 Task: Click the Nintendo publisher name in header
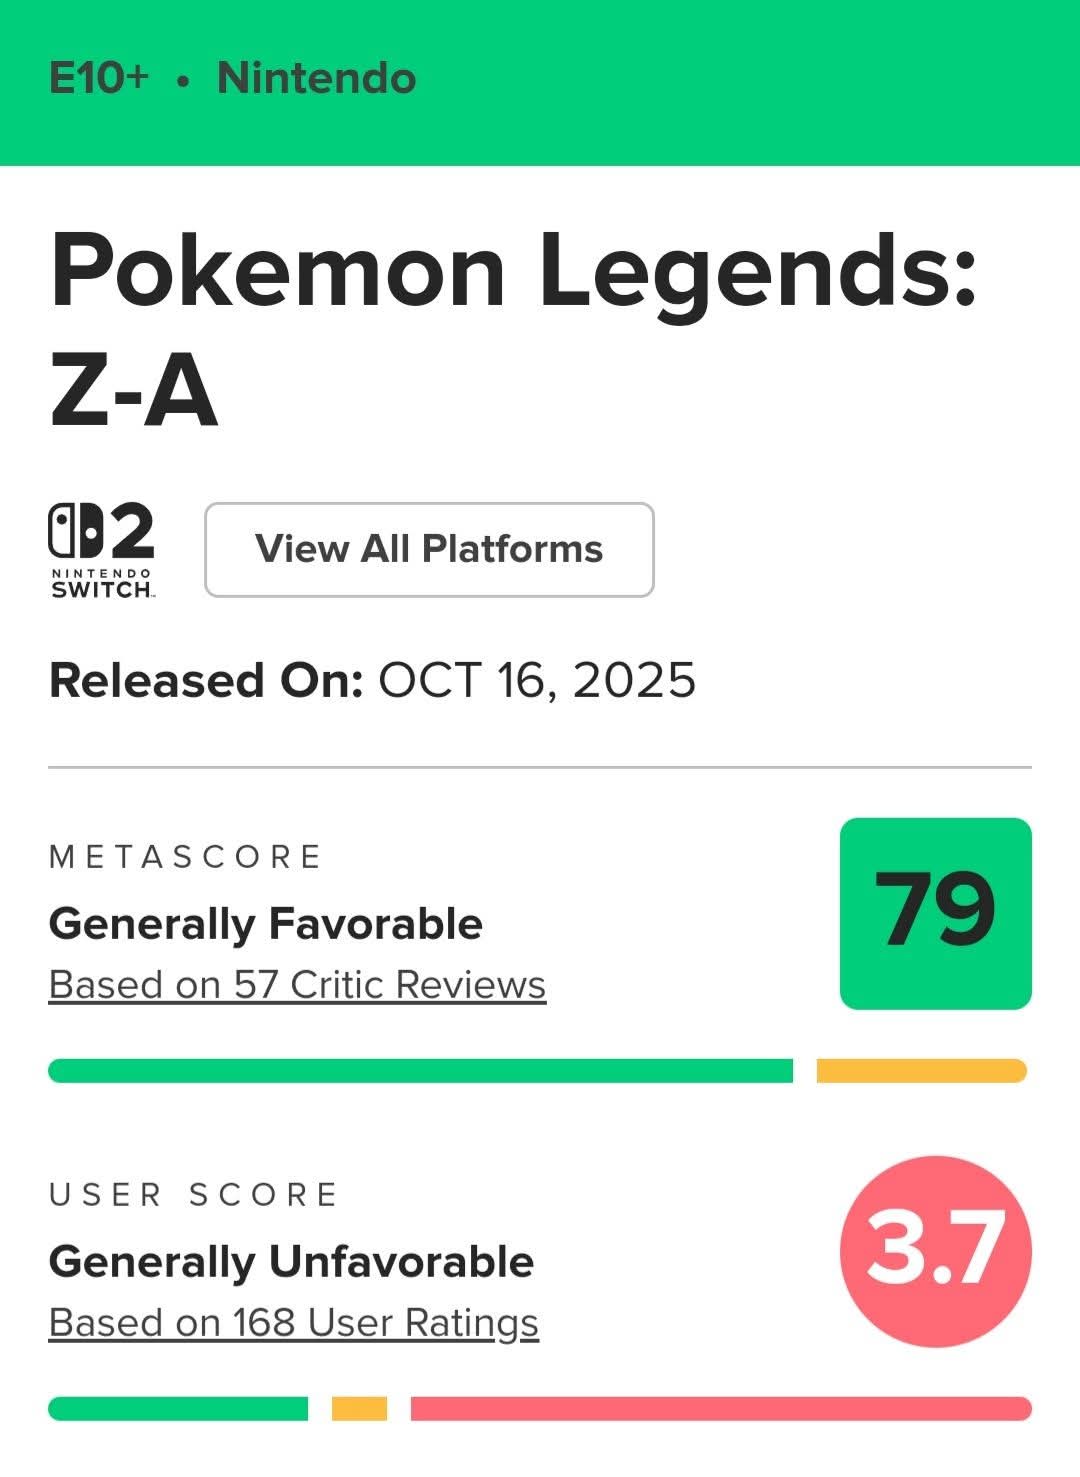pyautogui.click(x=316, y=78)
